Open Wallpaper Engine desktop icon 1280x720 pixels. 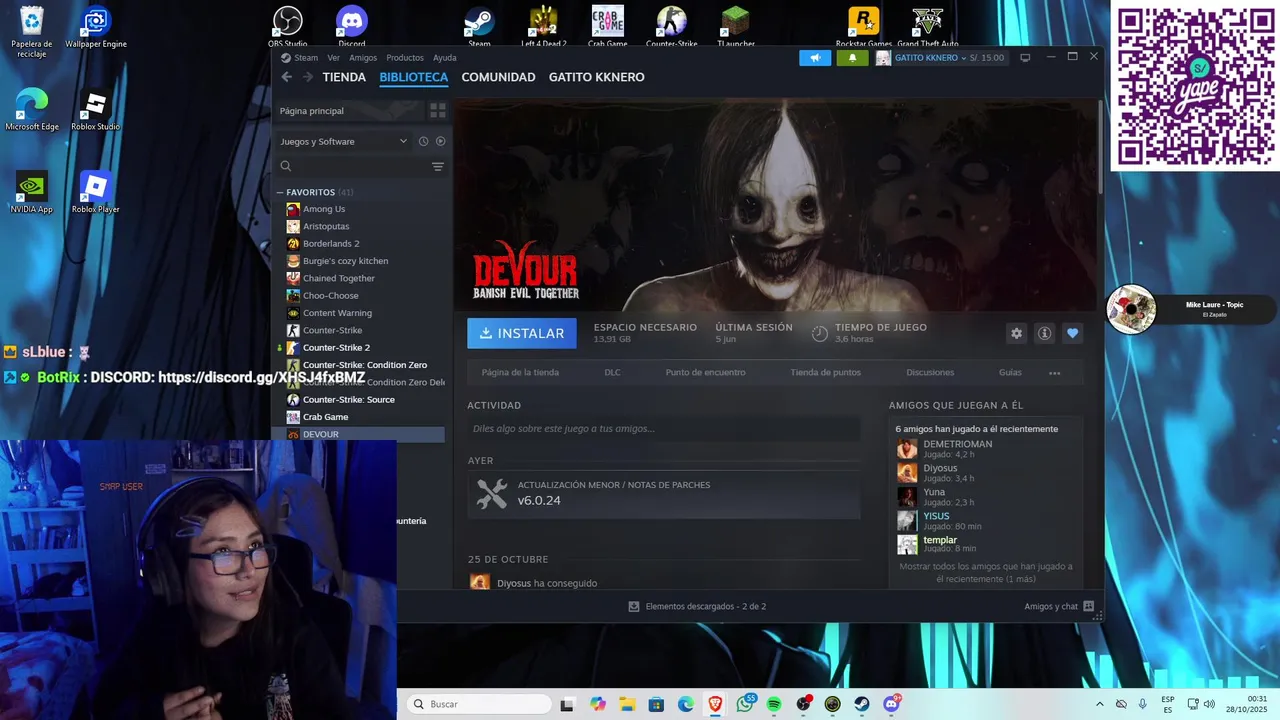96,26
